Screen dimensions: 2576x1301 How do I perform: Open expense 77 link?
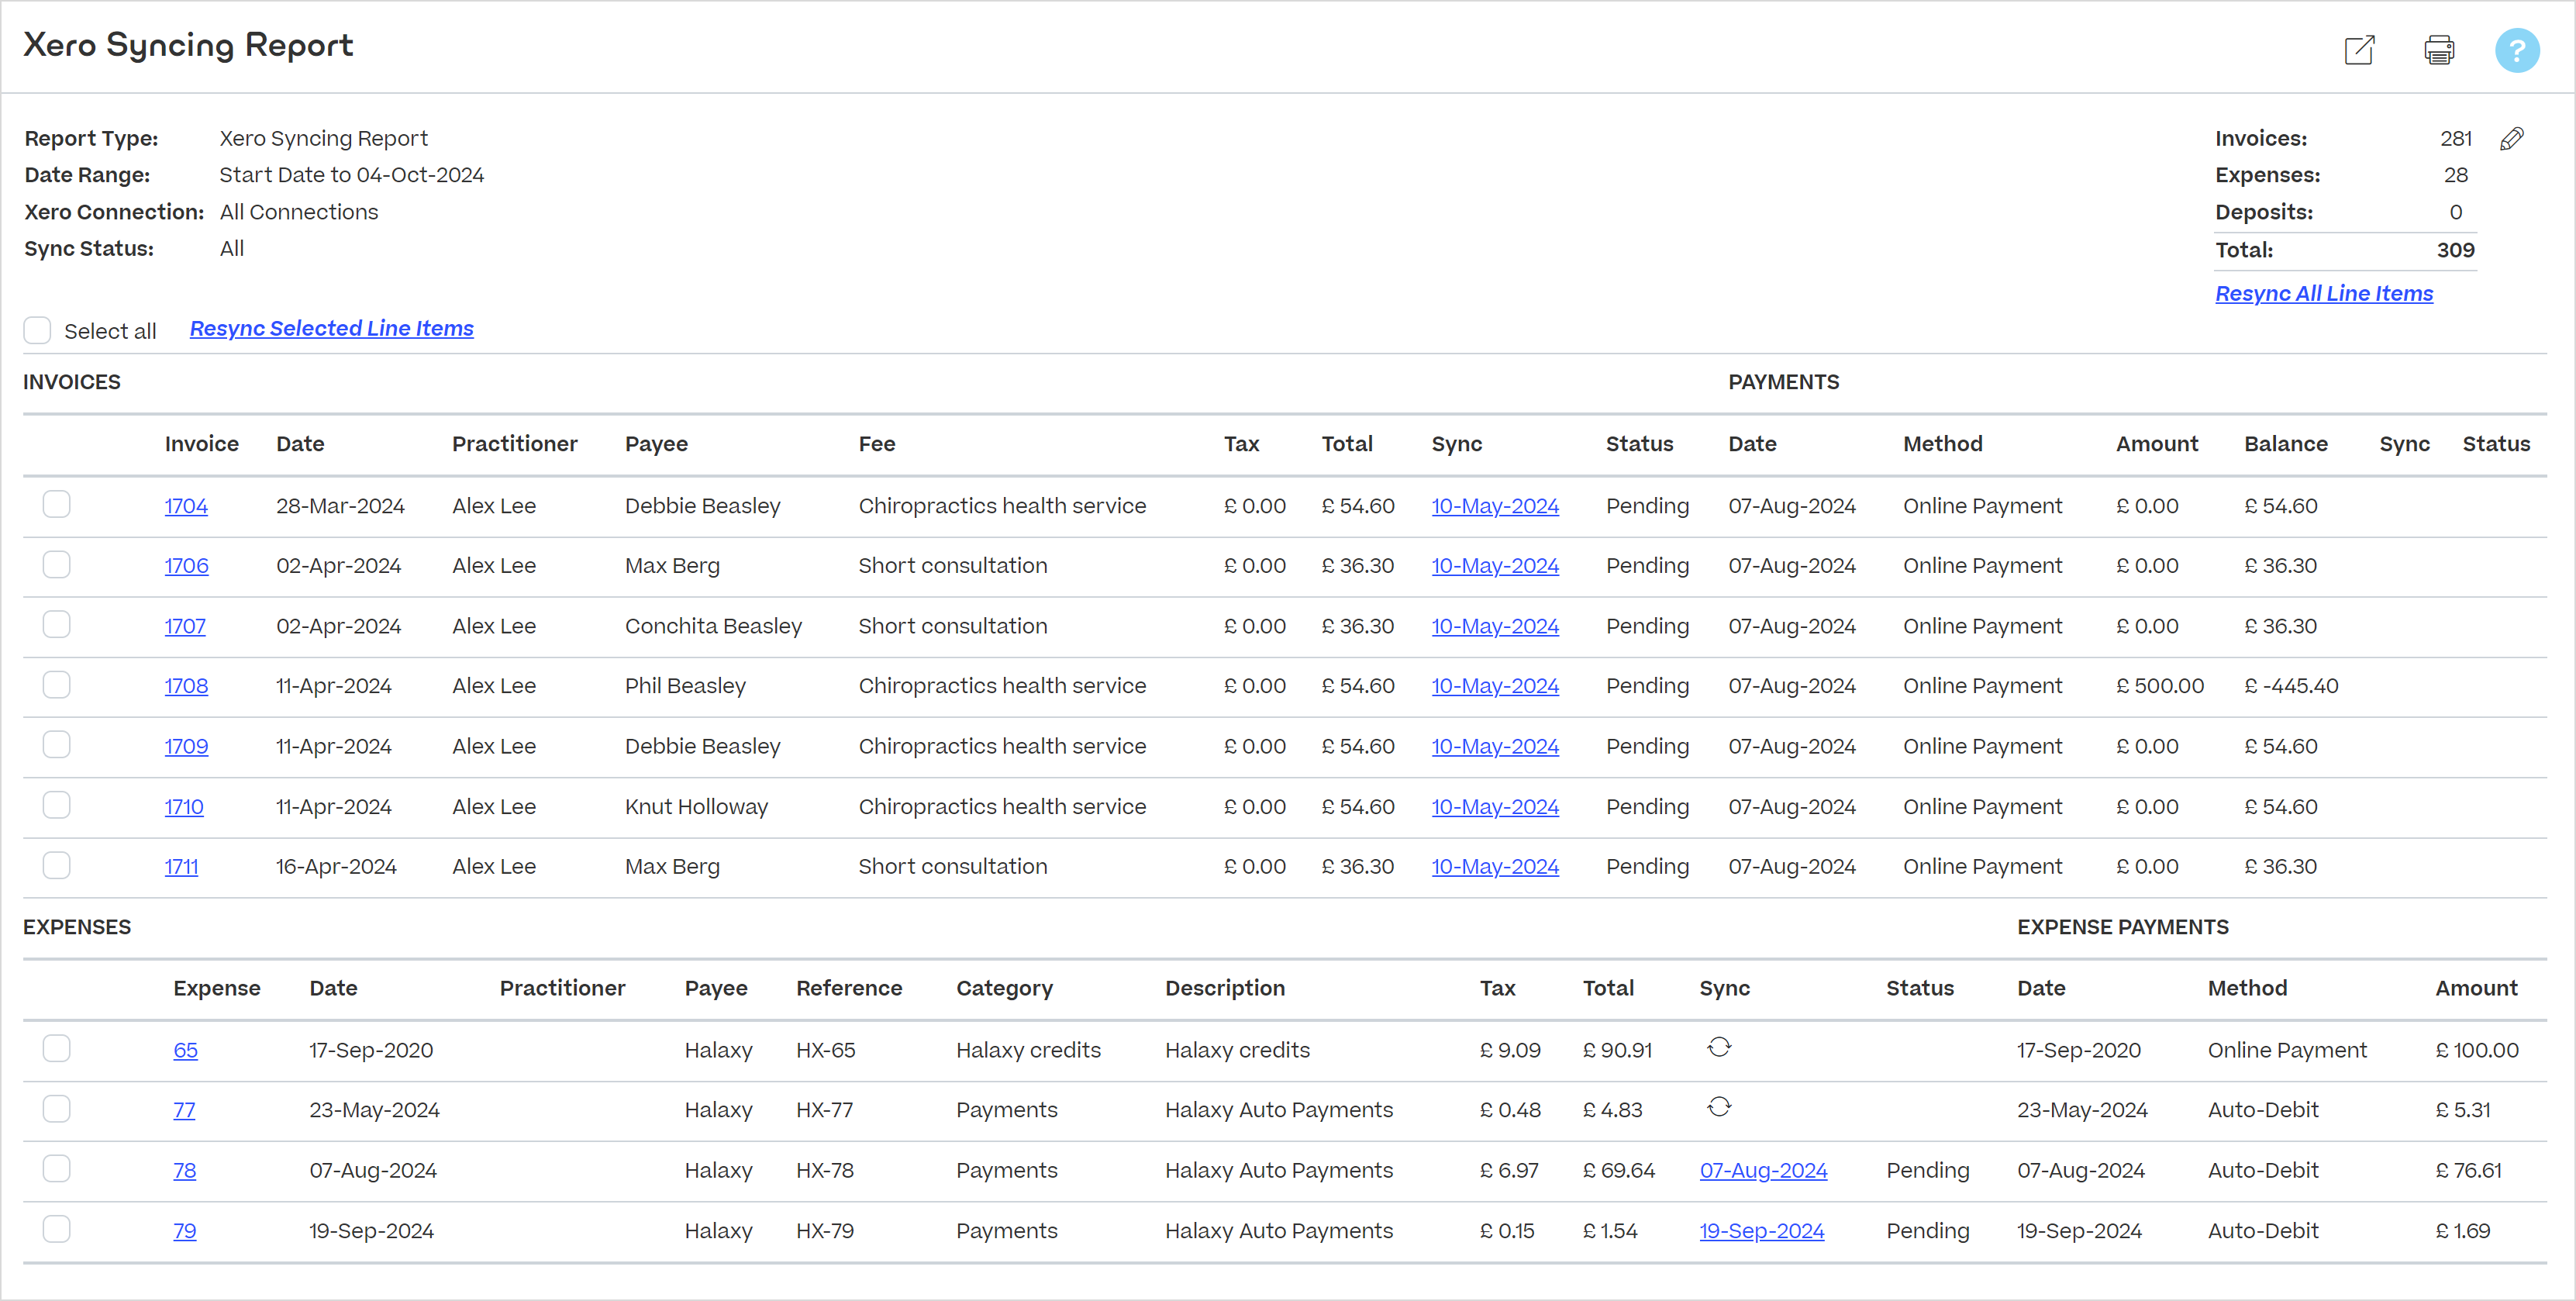click(x=184, y=1110)
